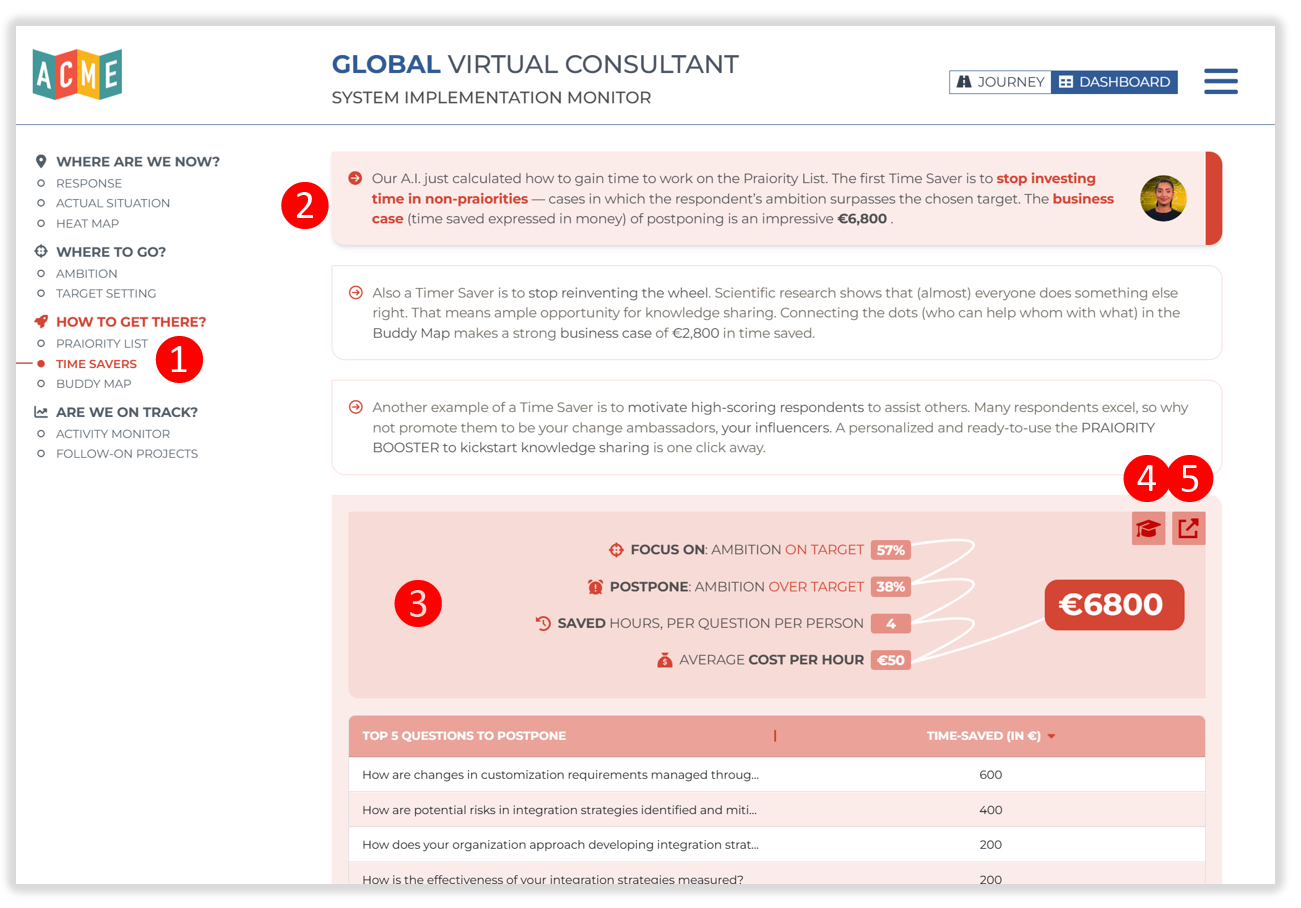Image resolution: width=1301 pixels, height=908 pixels.
Task: Select row 'How does your organization approach developing'
Action: (x=777, y=845)
